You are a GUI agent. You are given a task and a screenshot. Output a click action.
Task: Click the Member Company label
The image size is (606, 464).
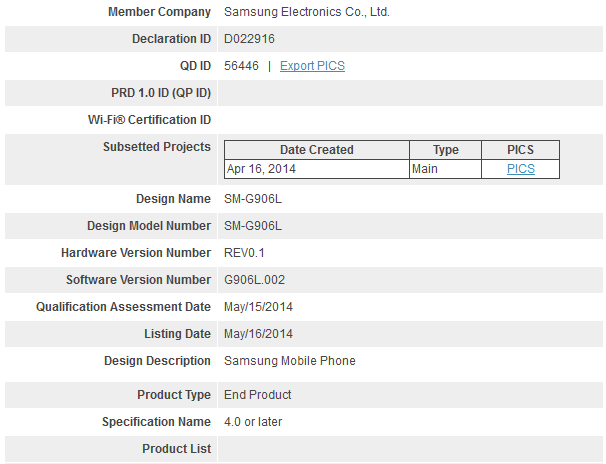[x=159, y=12]
